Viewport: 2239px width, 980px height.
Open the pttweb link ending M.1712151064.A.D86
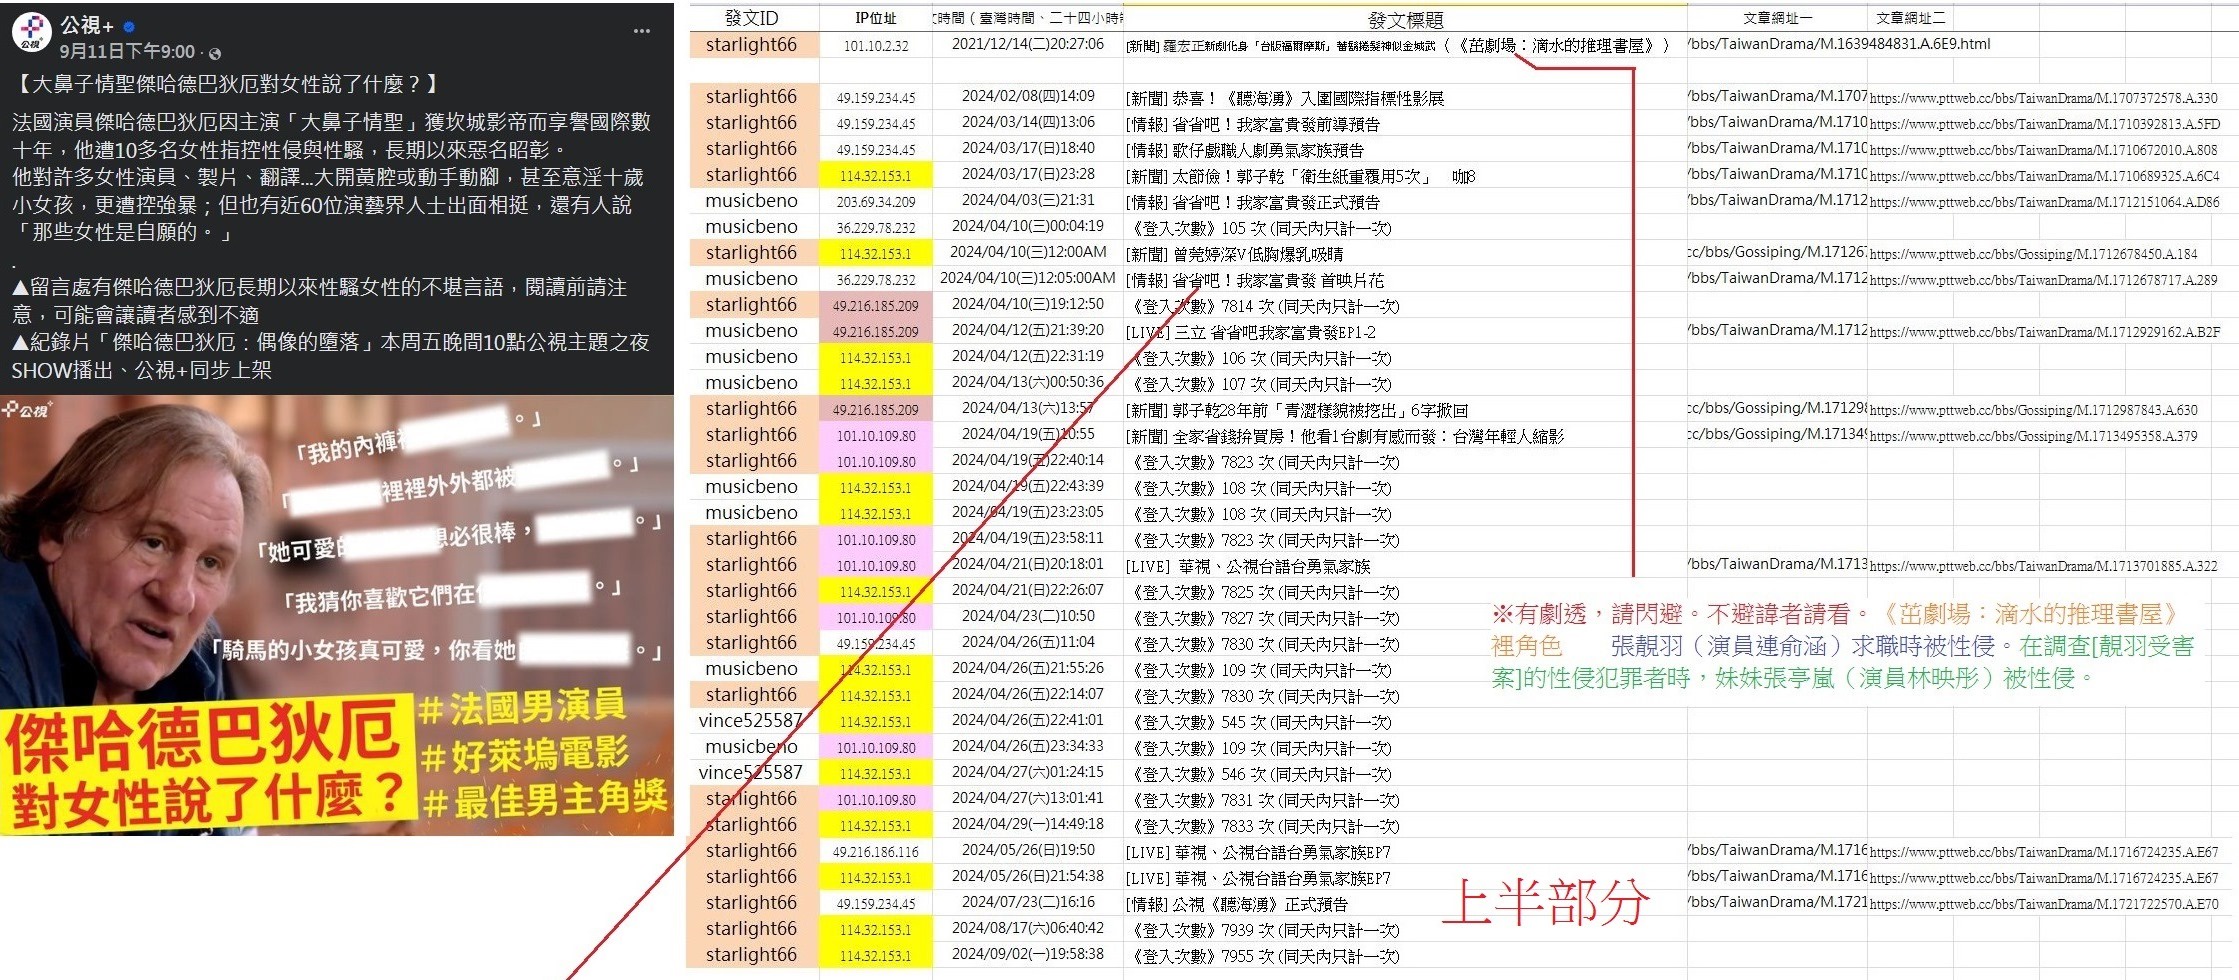click(2044, 202)
